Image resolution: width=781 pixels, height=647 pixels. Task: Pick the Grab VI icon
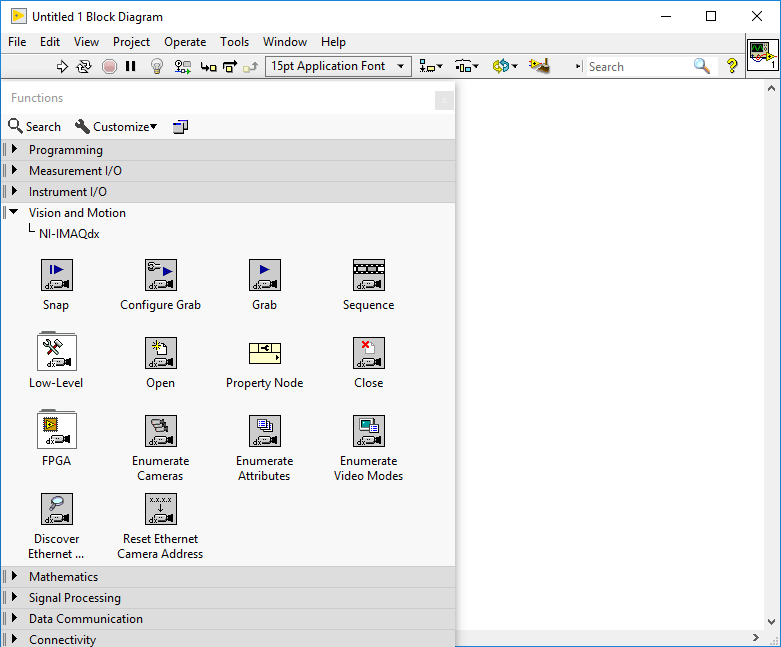click(x=264, y=275)
